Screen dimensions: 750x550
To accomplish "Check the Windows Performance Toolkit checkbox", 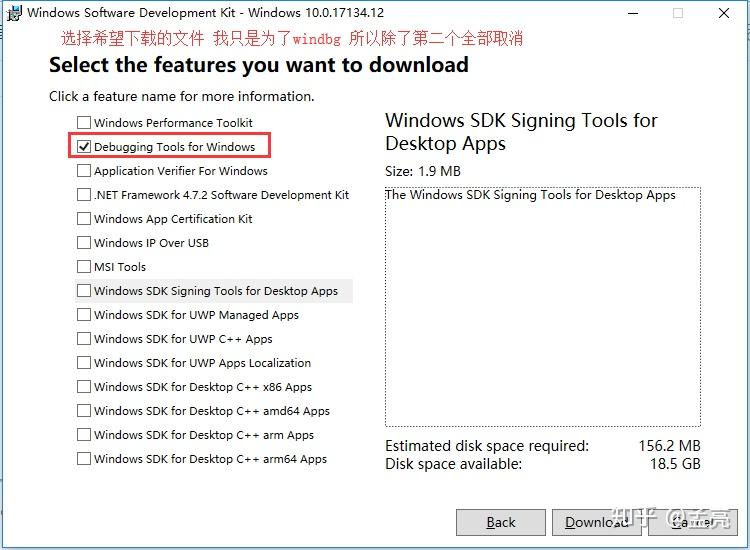I will coord(84,123).
